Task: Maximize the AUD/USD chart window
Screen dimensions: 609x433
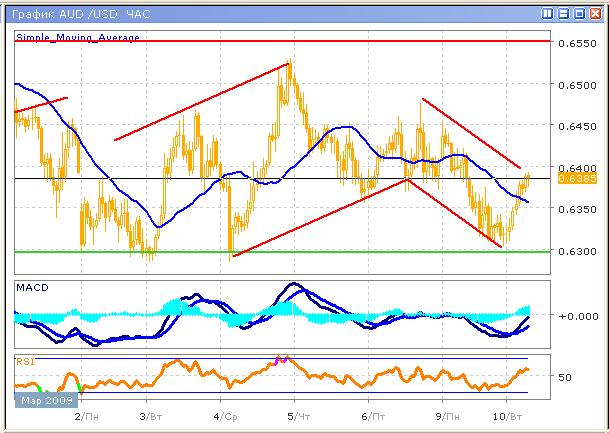Action: (x=579, y=14)
